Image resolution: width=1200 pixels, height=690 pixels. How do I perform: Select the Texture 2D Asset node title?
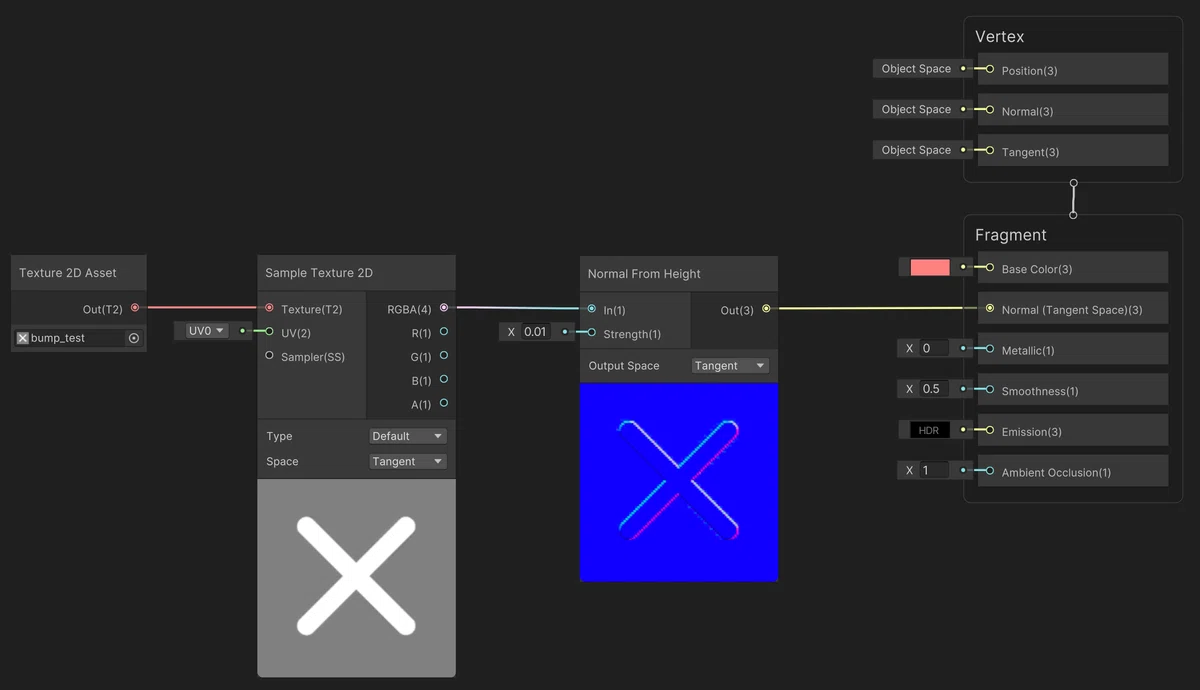coord(68,273)
